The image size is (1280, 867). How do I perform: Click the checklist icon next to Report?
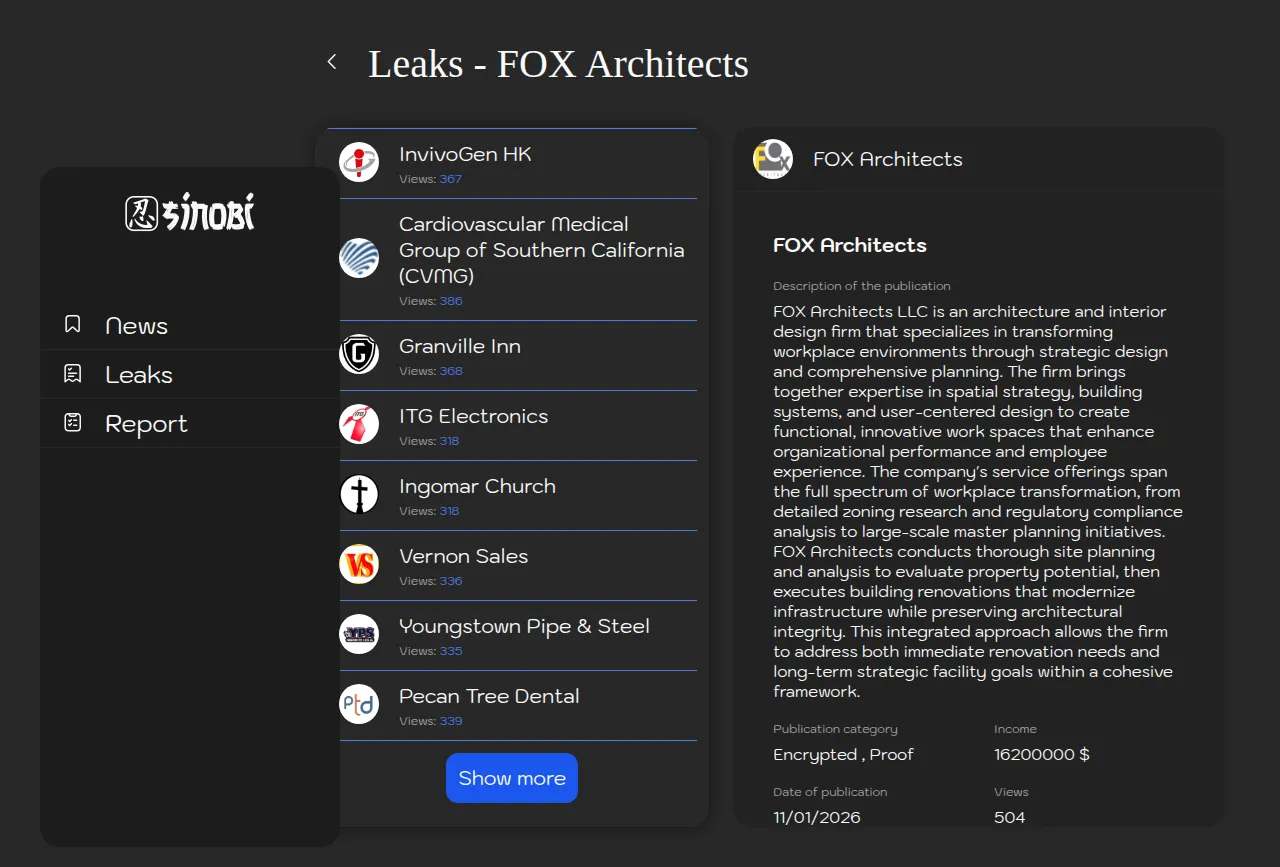pyautogui.click(x=72, y=423)
